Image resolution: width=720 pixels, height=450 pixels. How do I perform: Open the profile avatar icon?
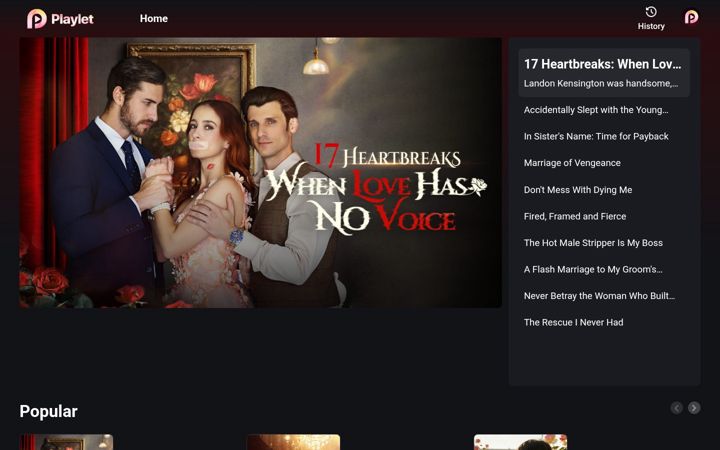691,17
